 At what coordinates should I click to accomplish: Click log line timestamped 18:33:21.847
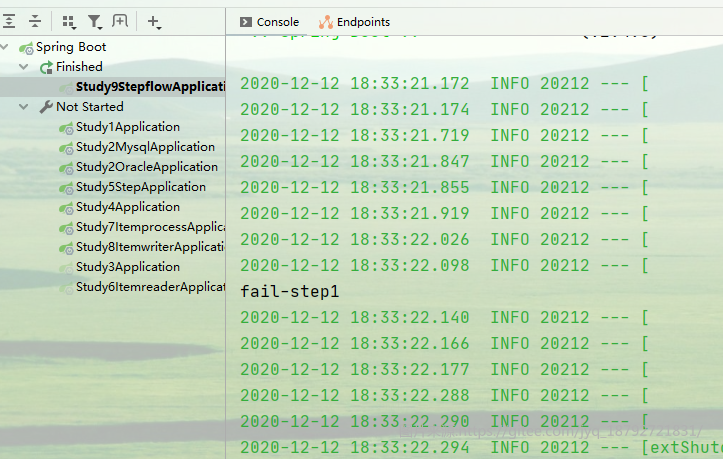coord(444,161)
